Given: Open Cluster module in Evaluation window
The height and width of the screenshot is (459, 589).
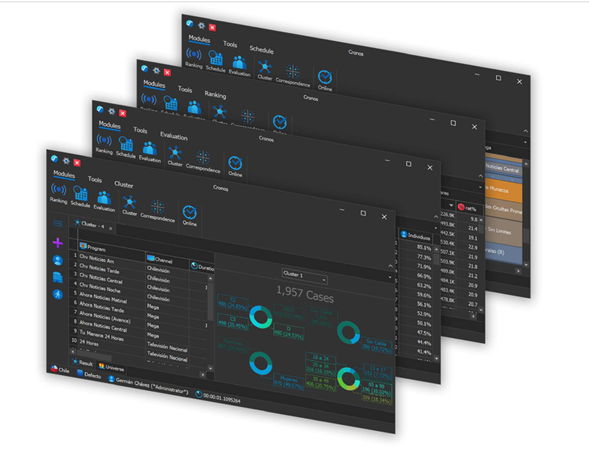Looking at the screenshot, I should [x=175, y=156].
